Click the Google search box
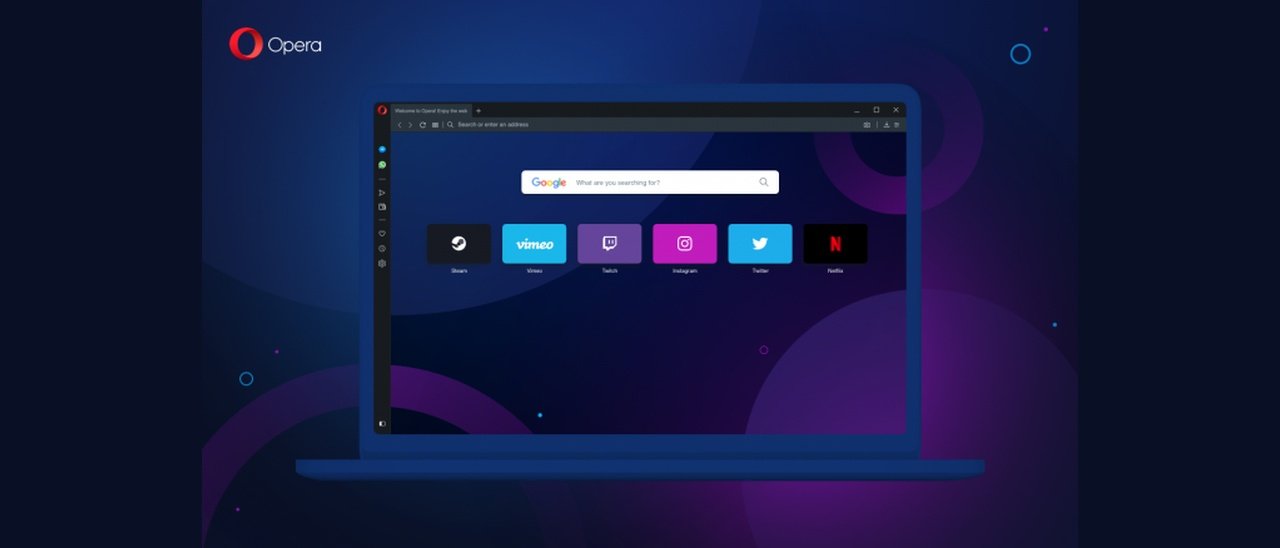1280x548 pixels. (650, 182)
